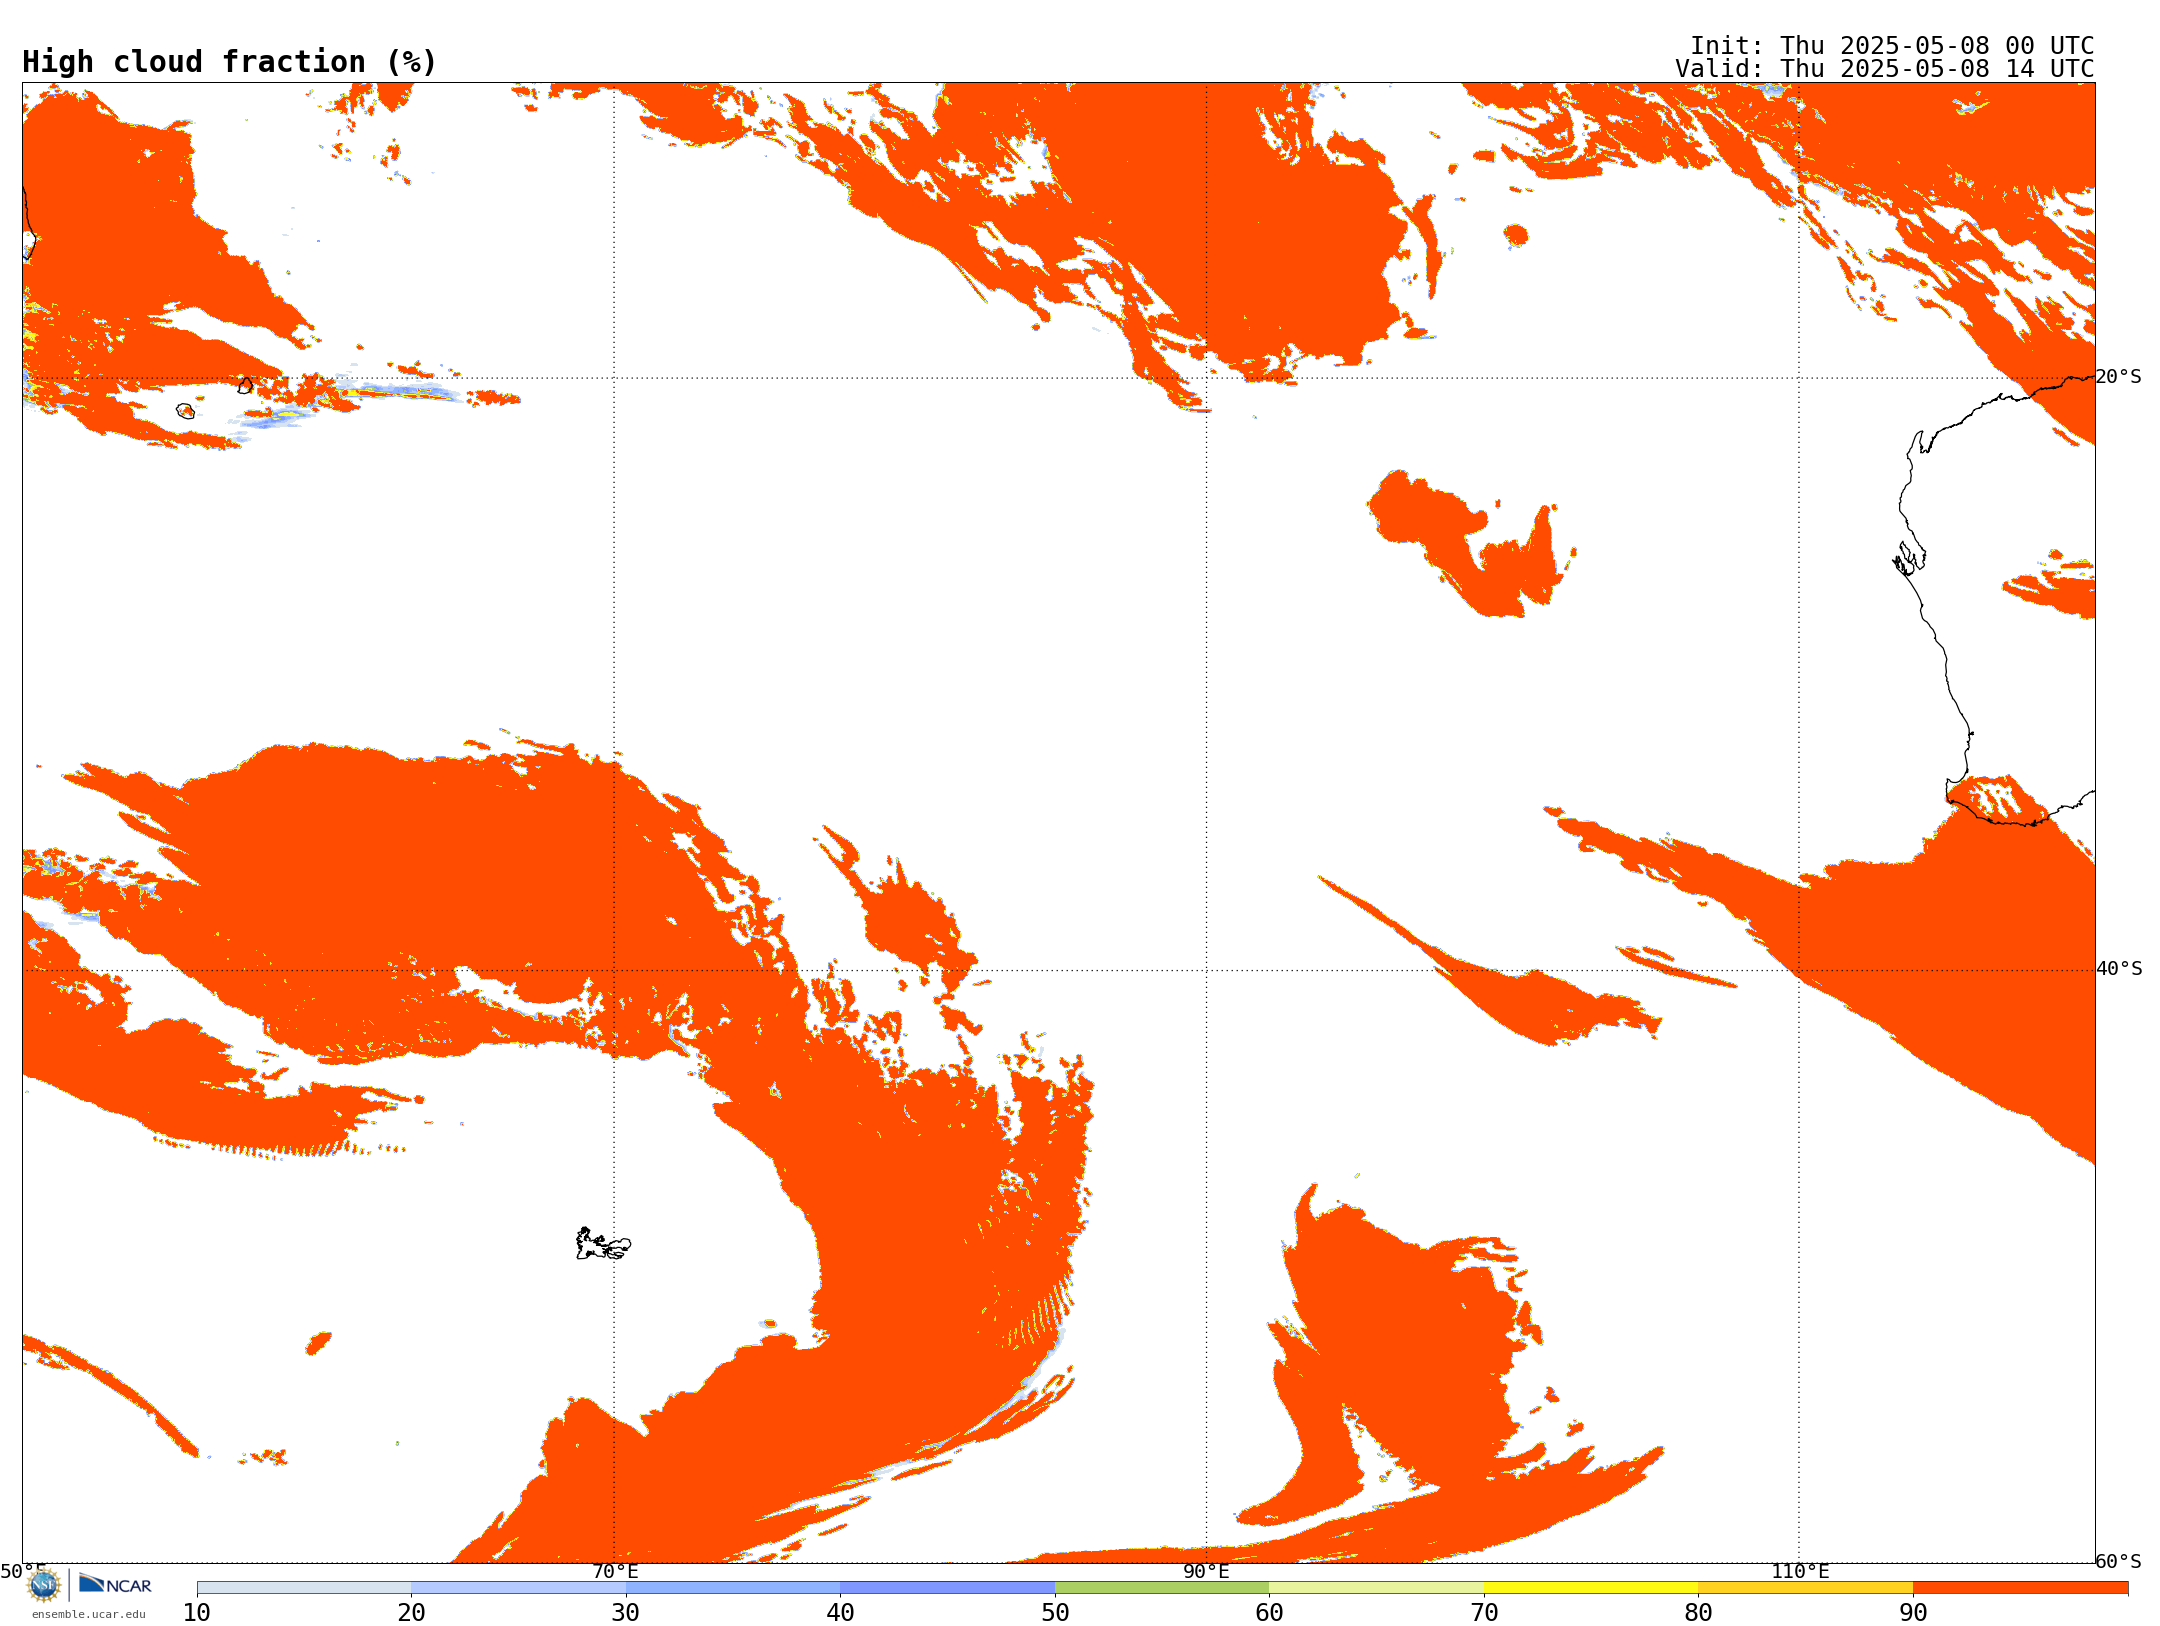Click the 70°E longitude label
This screenshot has width=2160, height=1626.
point(615,1572)
